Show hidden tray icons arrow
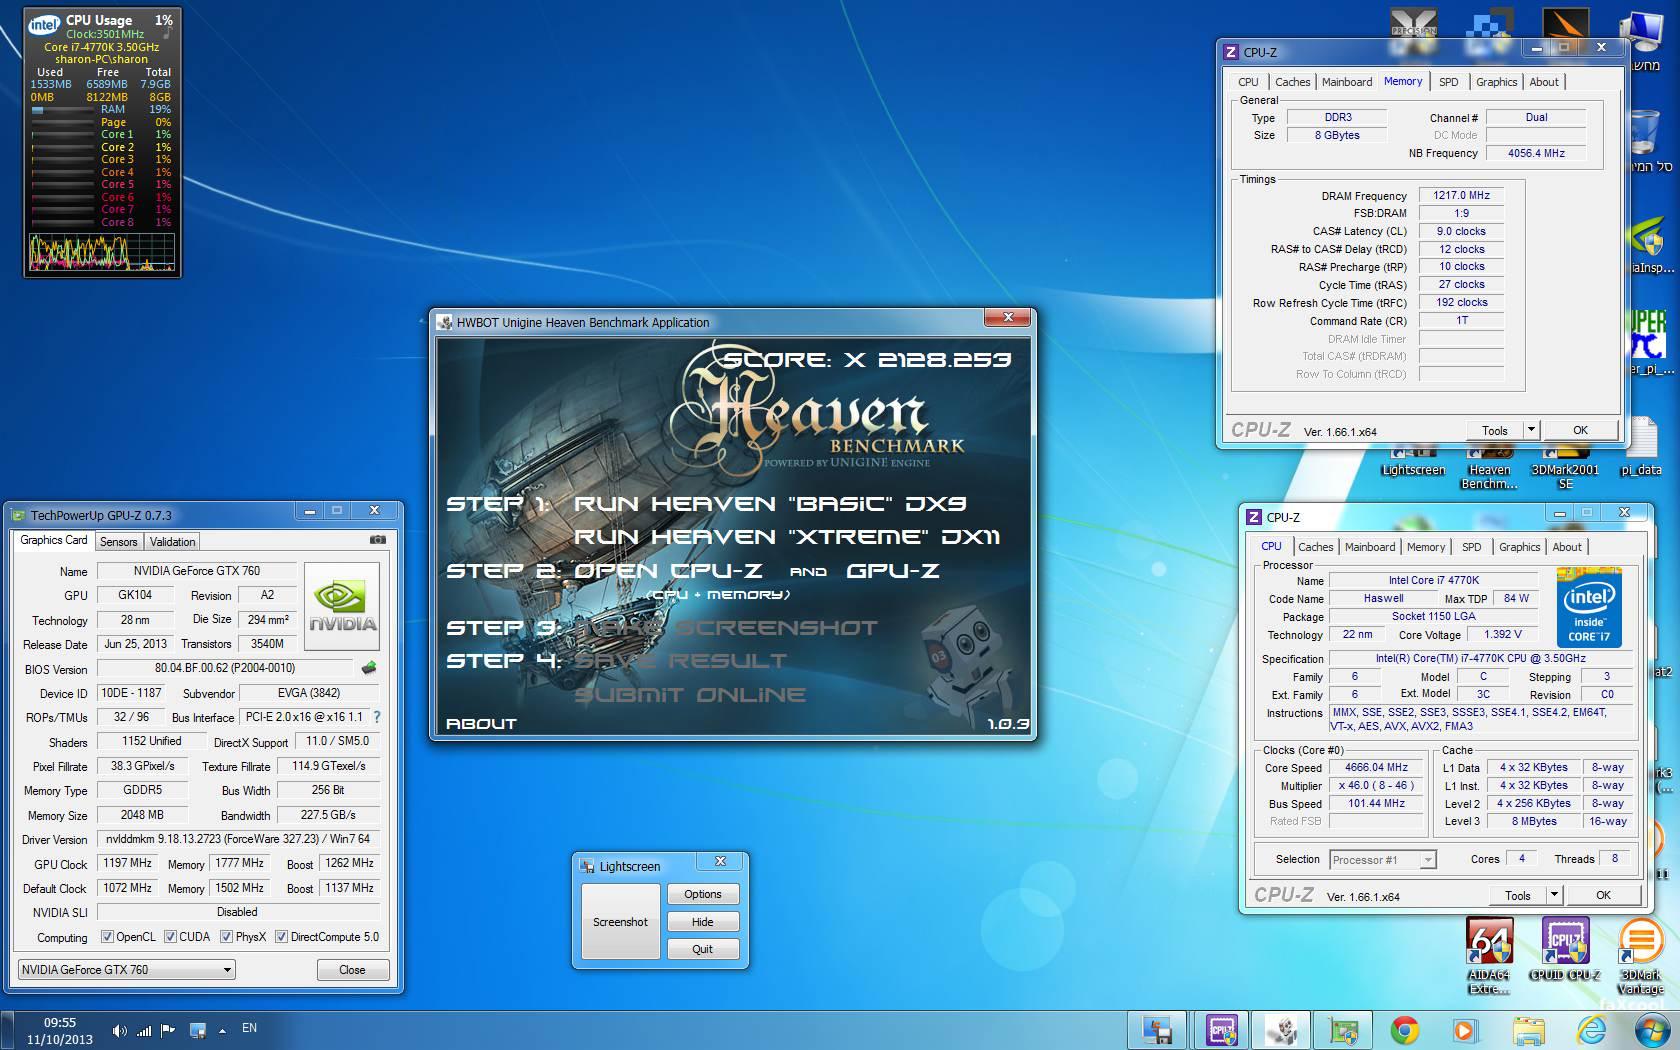The image size is (1680, 1050). (x=222, y=1030)
